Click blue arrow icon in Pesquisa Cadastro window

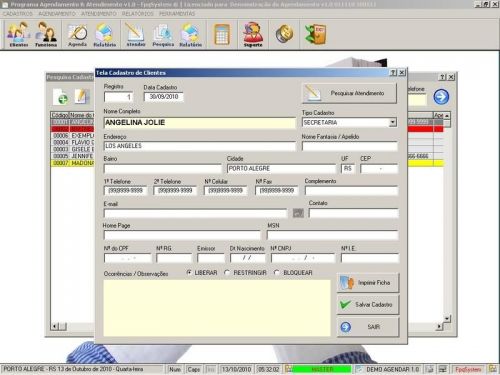tap(441, 97)
